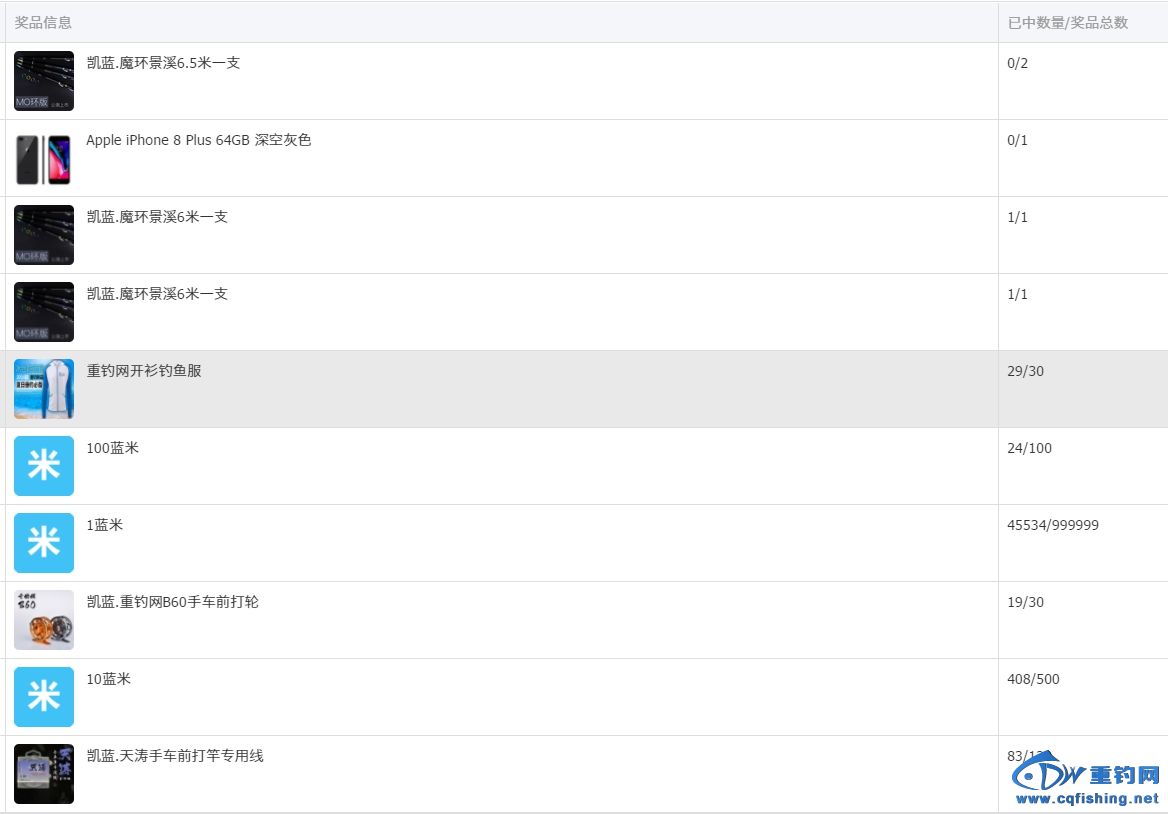Screen dimensions: 1168x814
Task: Click the 重钓网开衫钓鱼服 prize name
Action: (x=144, y=371)
